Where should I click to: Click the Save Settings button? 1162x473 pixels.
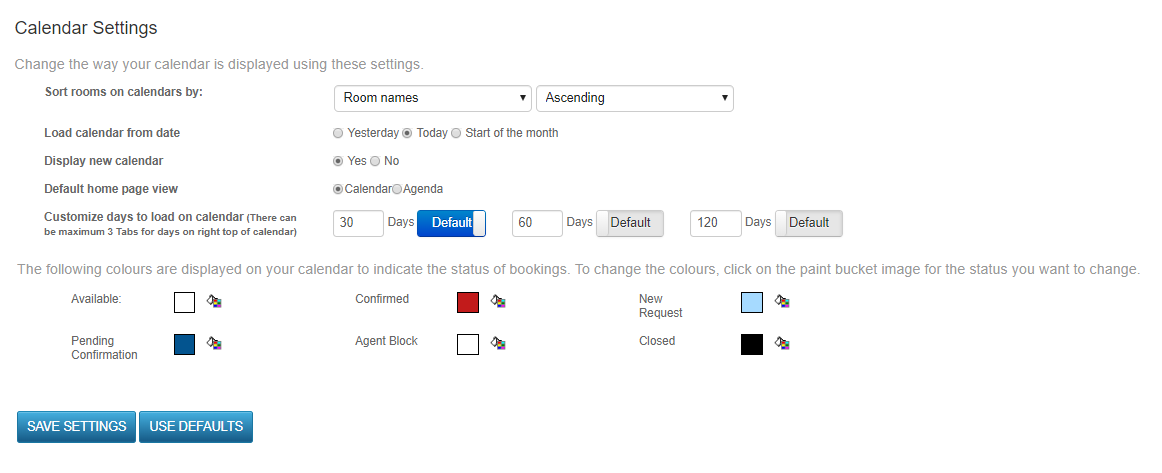[76, 427]
